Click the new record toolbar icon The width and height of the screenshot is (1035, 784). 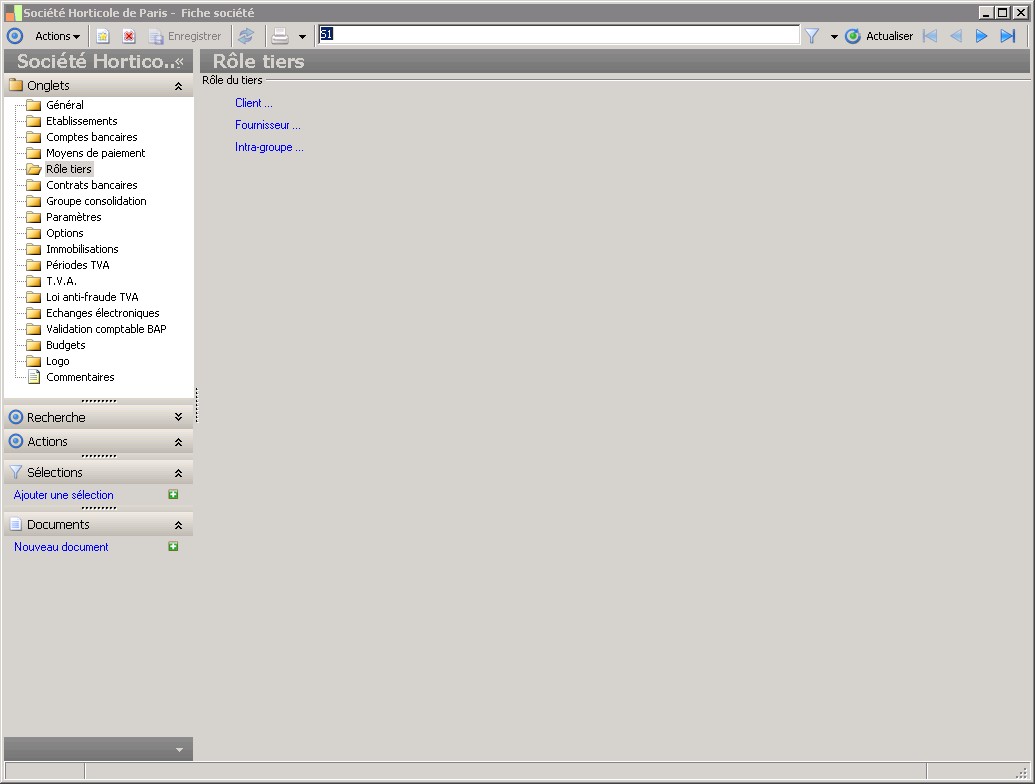(102, 36)
